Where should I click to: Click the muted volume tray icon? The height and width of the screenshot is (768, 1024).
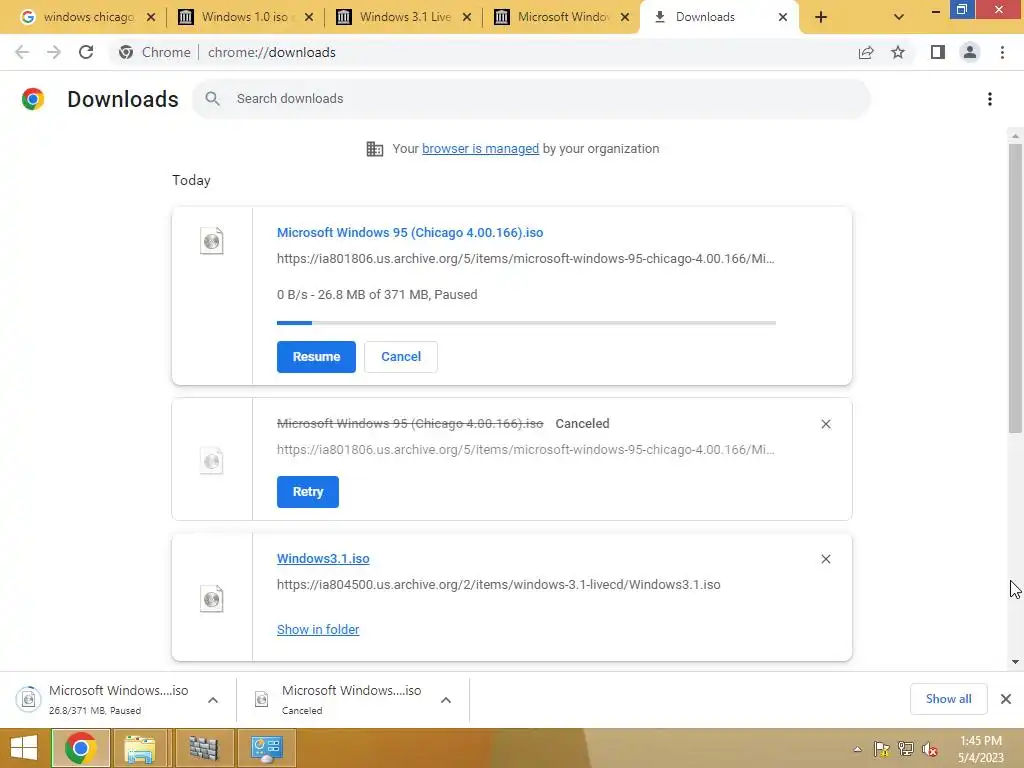[x=930, y=749]
